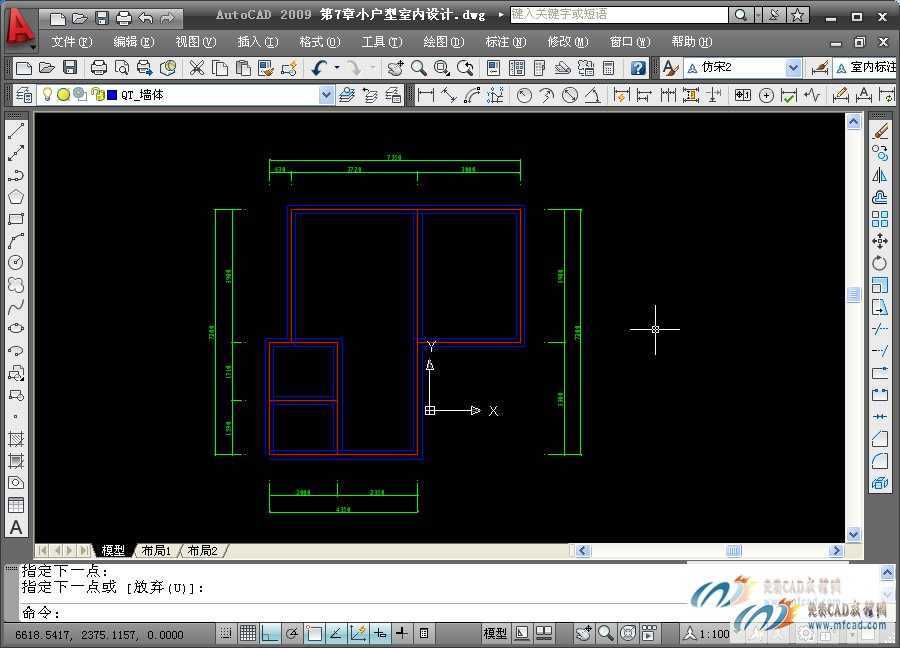Click the Linear dimension tool

click(425, 95)
